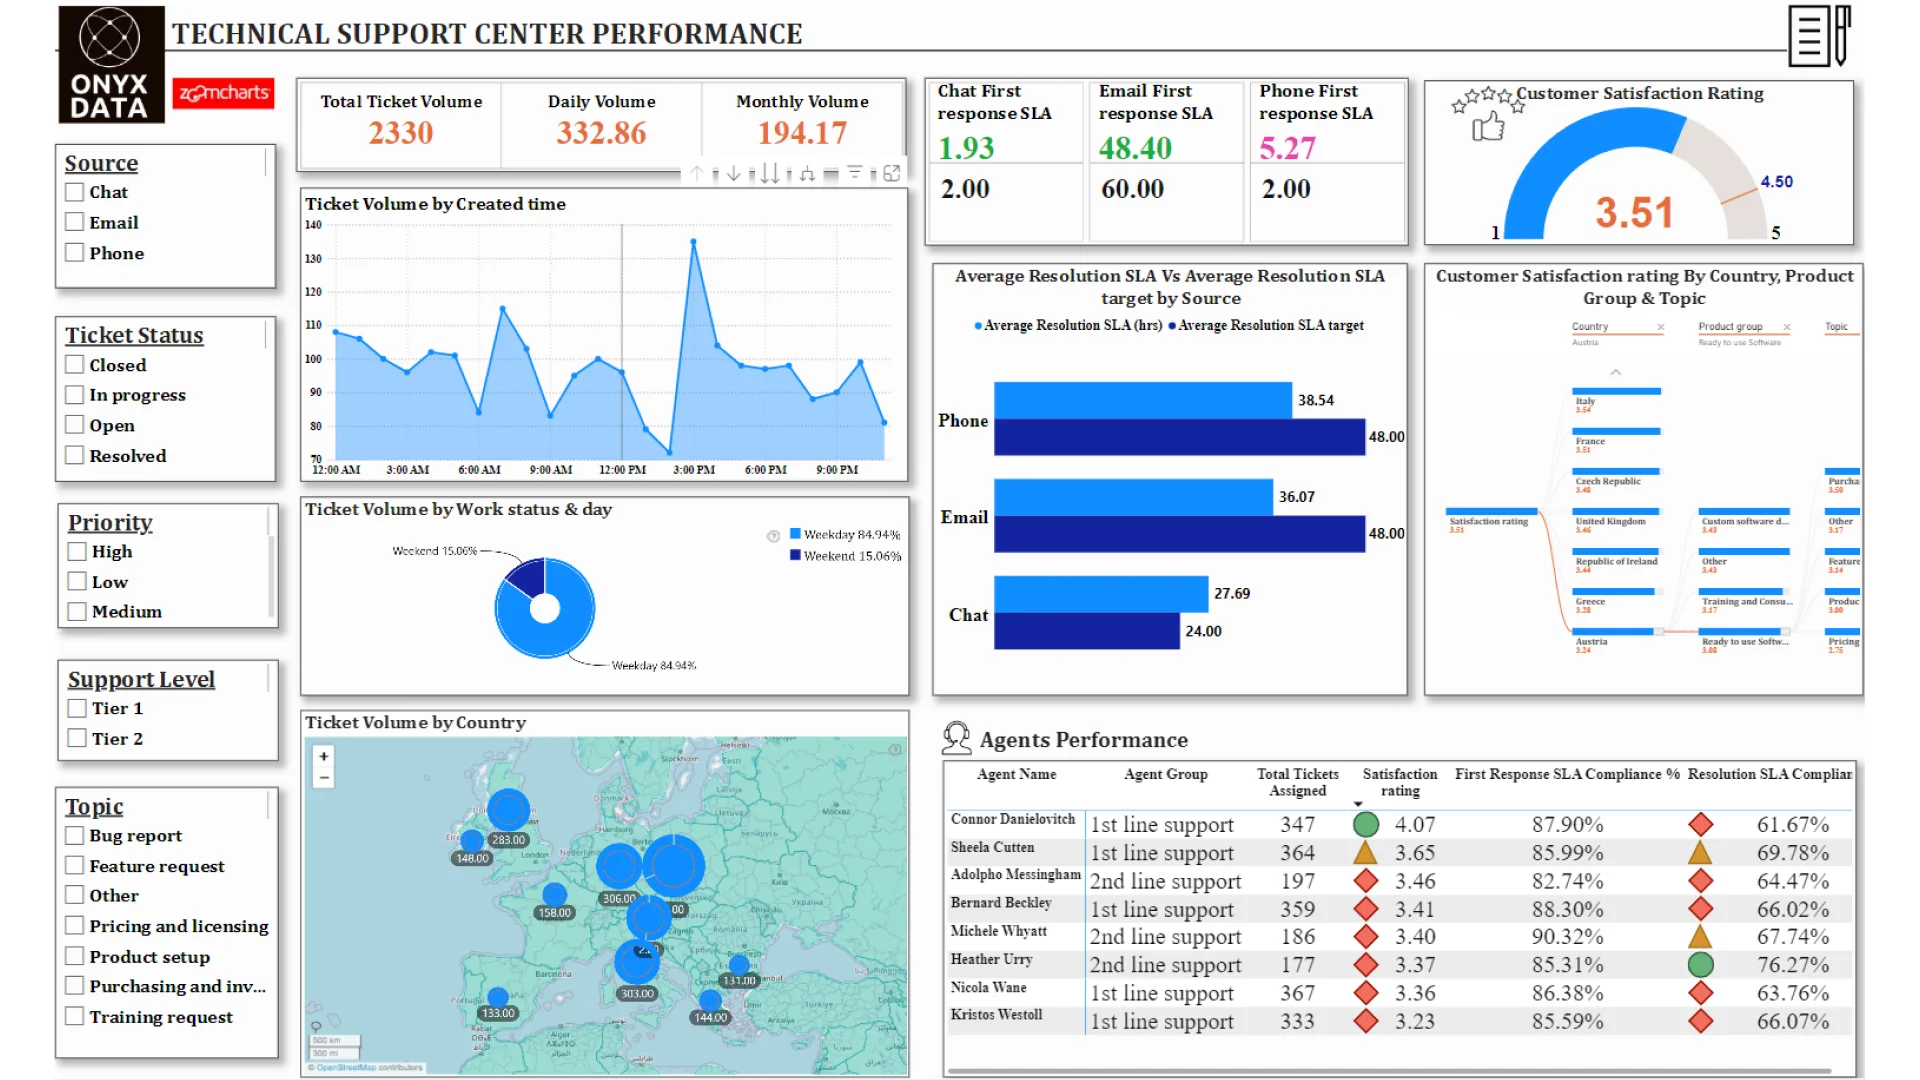Click the Chat 24.00 dark blue bar

(x=1087, y=631)
